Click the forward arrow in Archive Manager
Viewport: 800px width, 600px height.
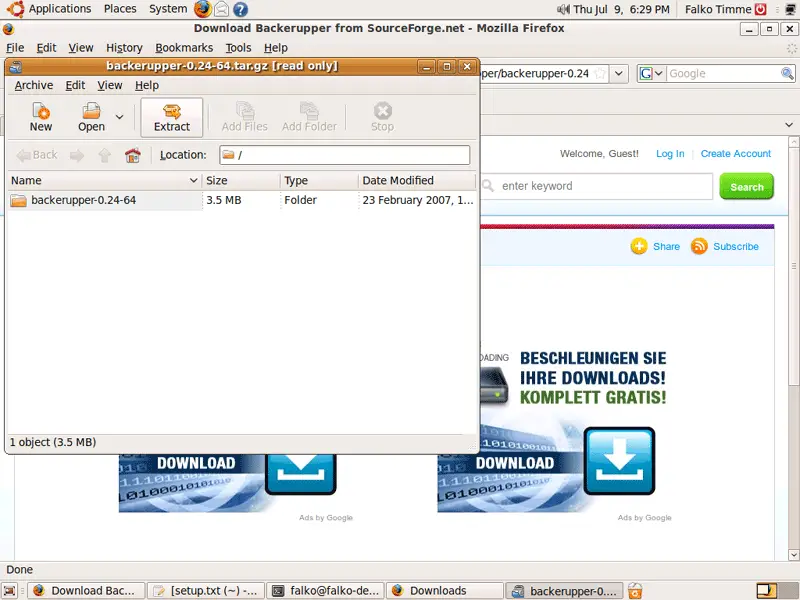pos(77,155)
